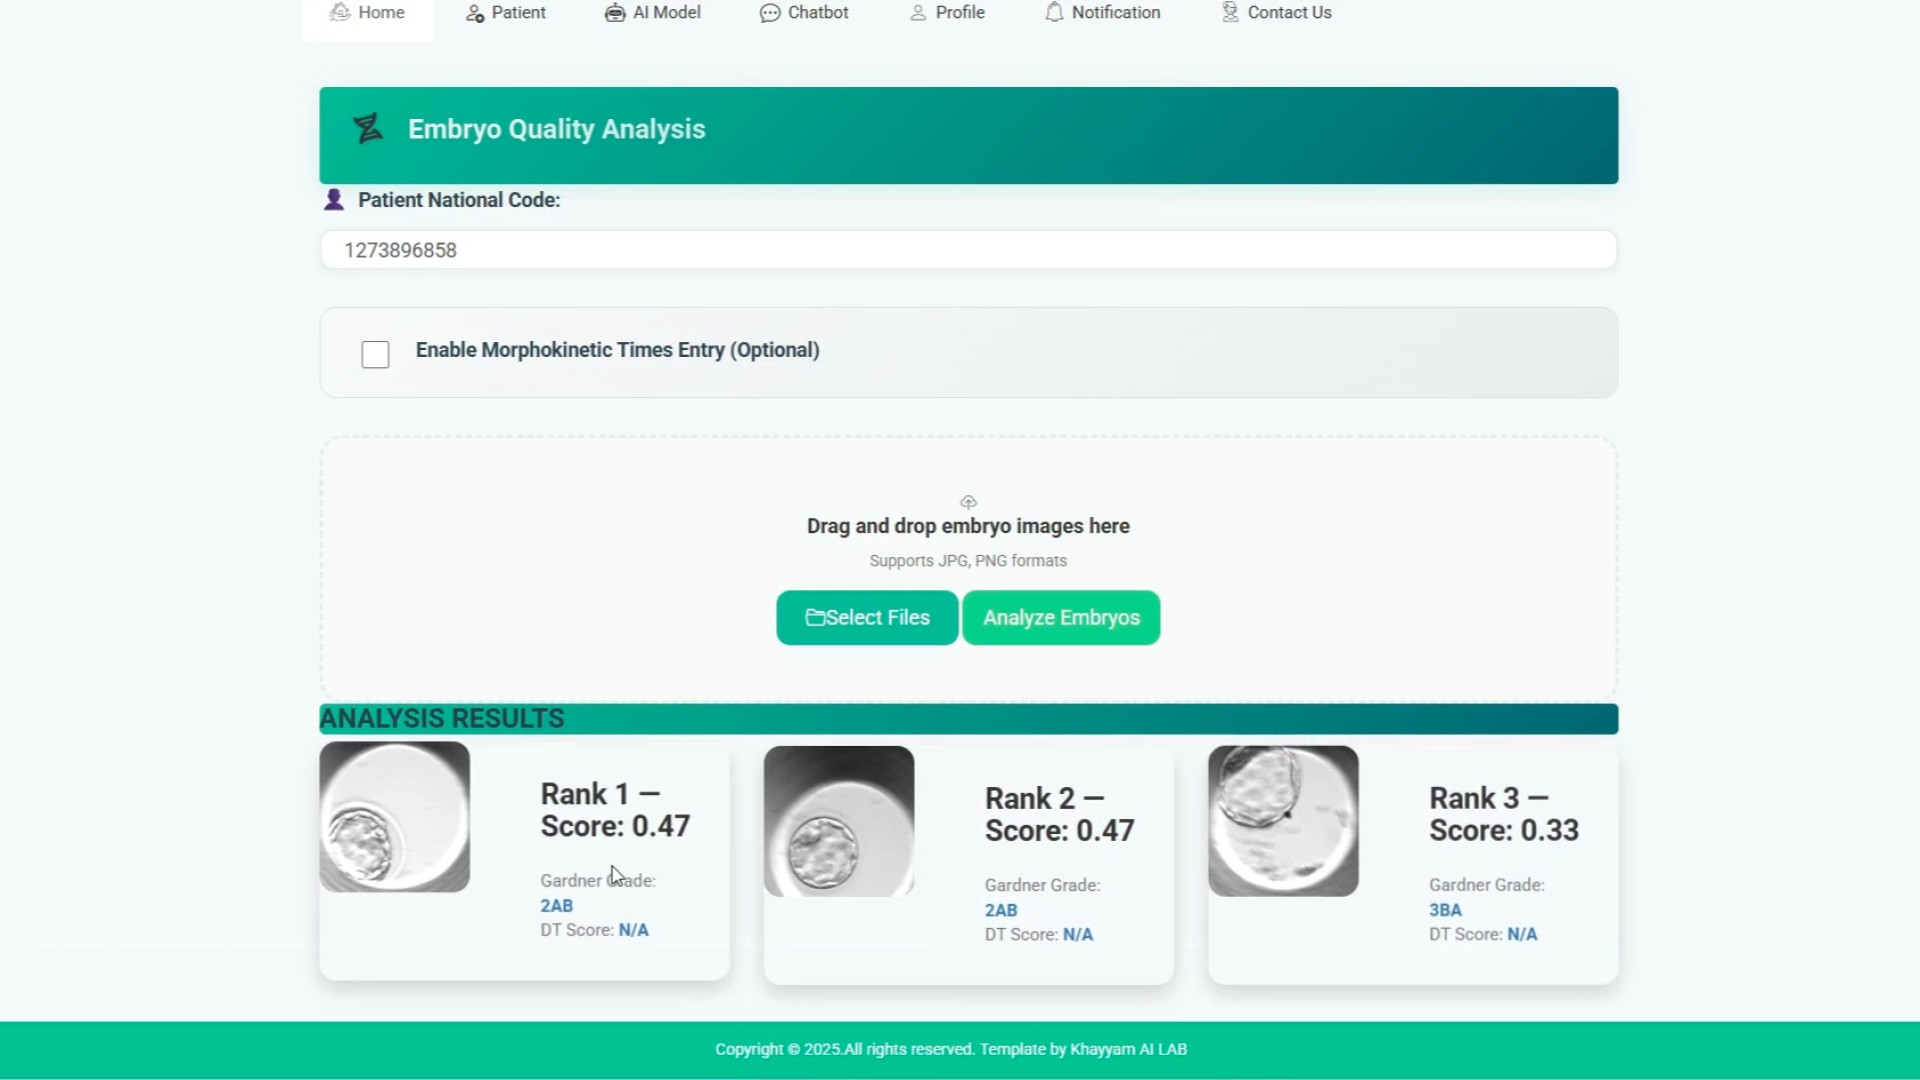The width and height of the screenshot is (1920, 1080).
Task: Click the cloud upload icon
Action: click(x=968, y=502)
